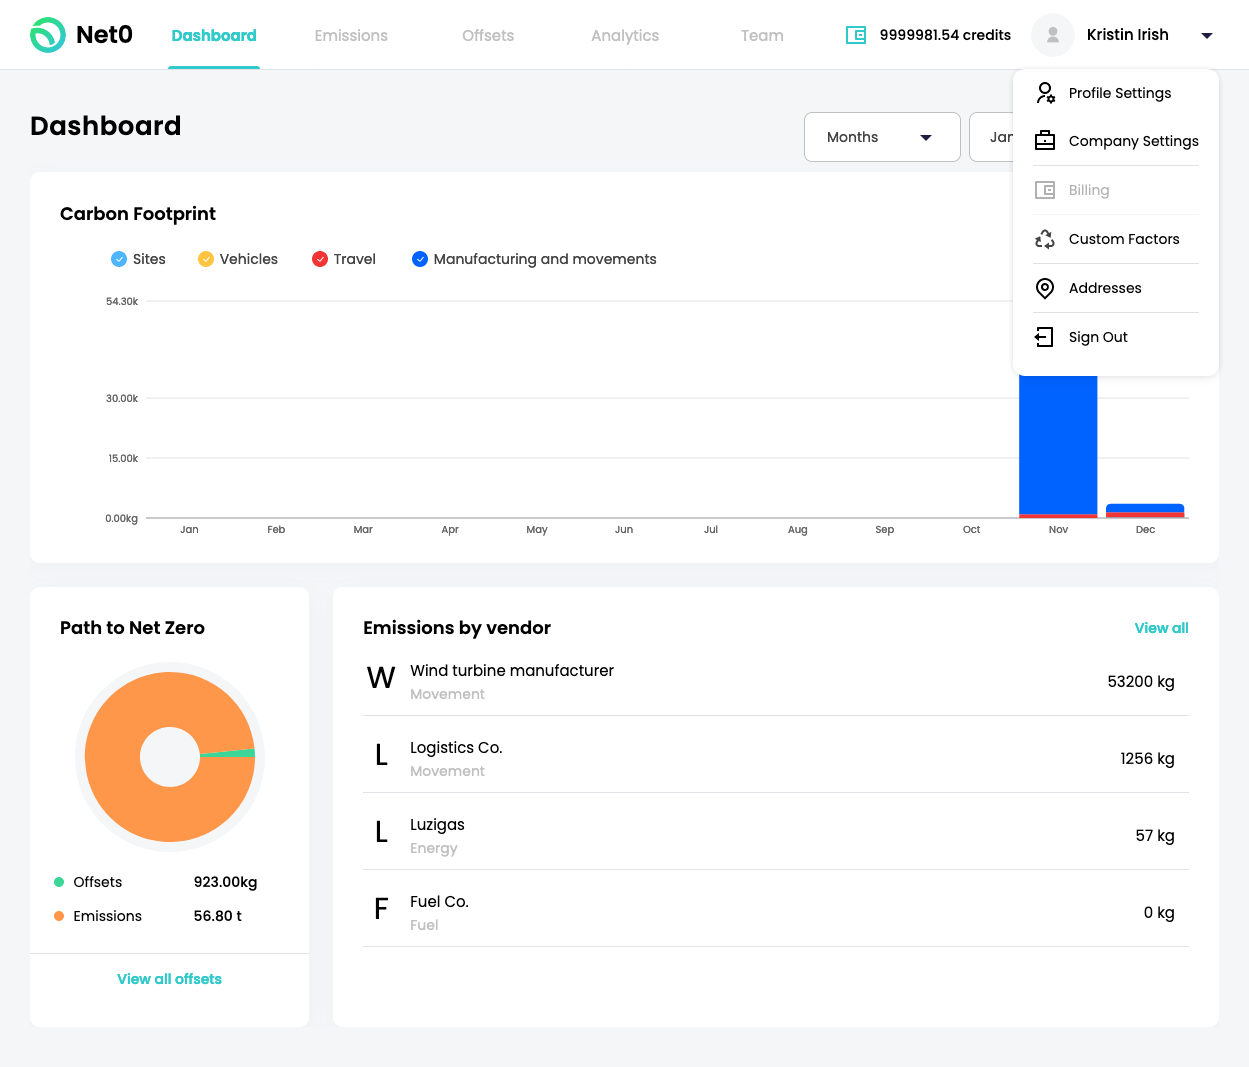Image resolution: width=1249 pixels, height=1067 pixels.
Task: Click the Fuel Co. vendor name
Action: coord(439,902)
